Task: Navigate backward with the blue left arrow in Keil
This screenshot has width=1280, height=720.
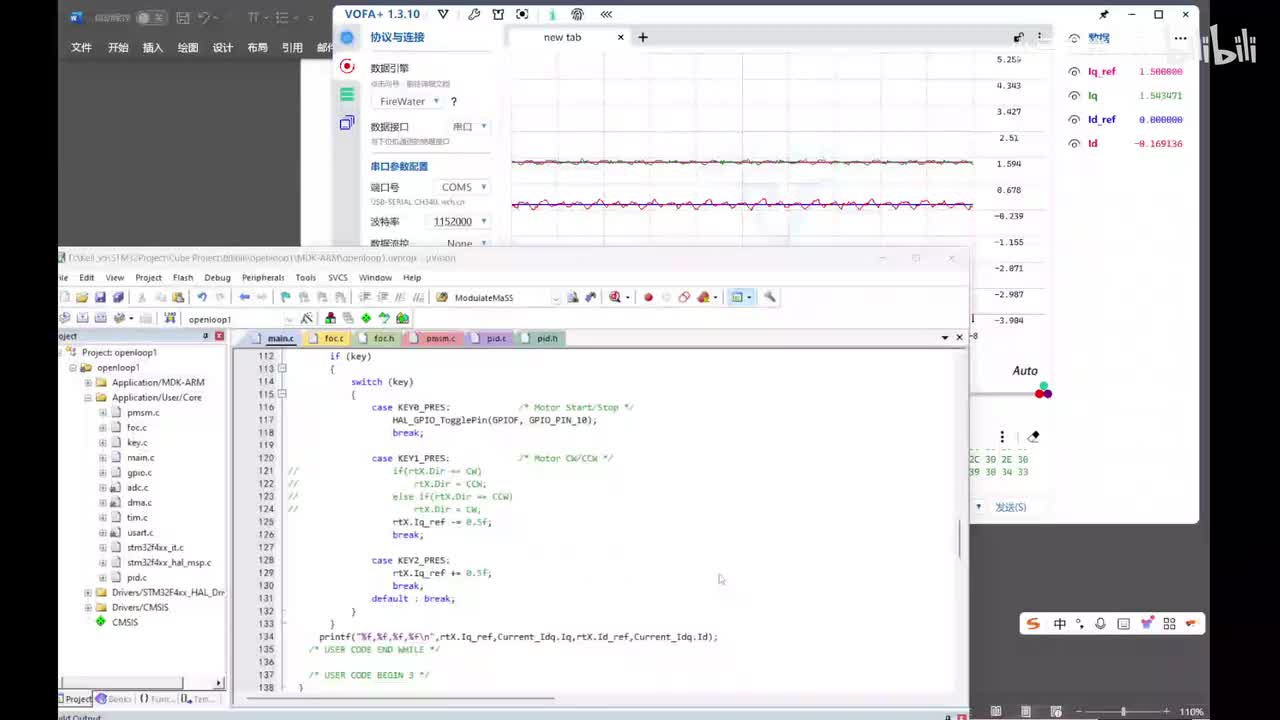Action: tap(244, 297)
